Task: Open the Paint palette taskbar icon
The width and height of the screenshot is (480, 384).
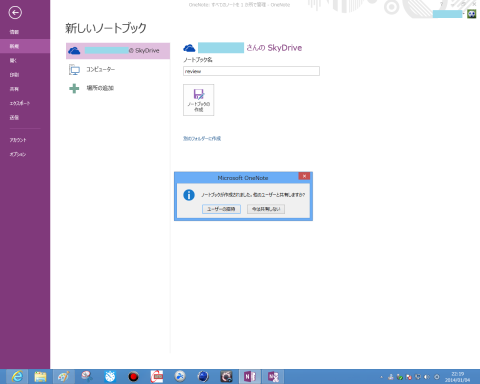Action: tap(64, 377)
